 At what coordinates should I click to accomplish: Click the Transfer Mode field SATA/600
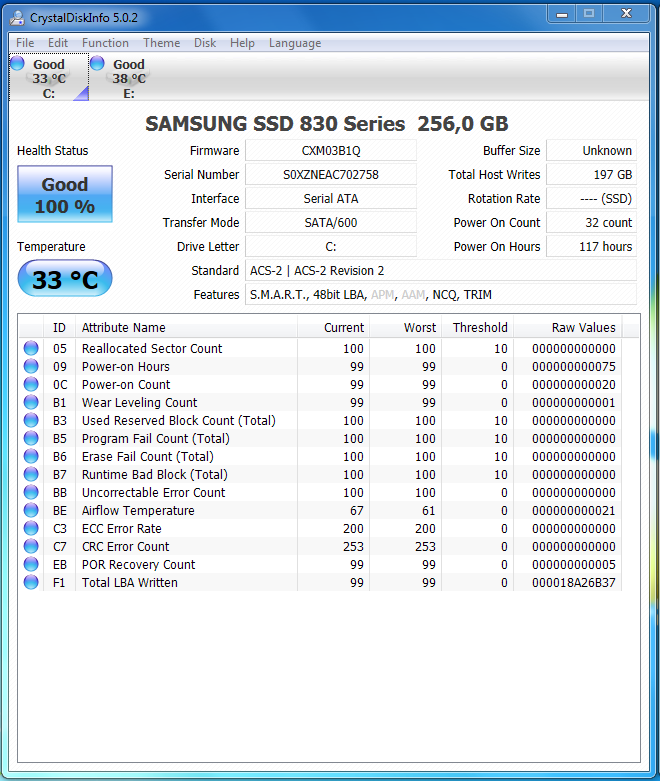click(x=331, y=222)
